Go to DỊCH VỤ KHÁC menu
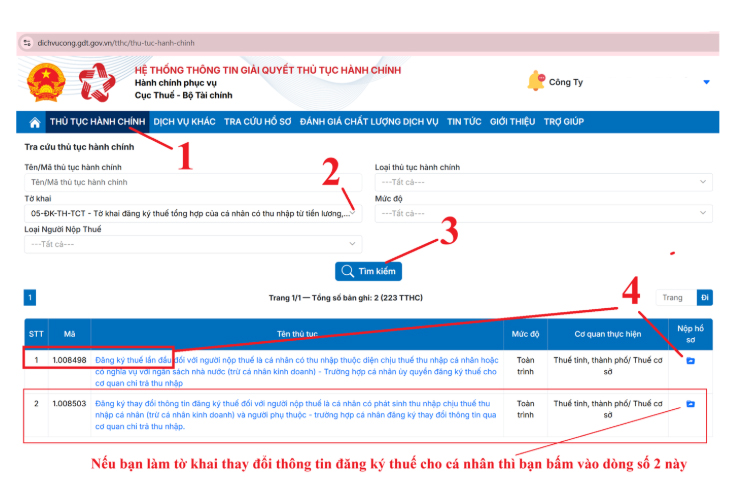The image size is (750, 500). pos(184,122)
